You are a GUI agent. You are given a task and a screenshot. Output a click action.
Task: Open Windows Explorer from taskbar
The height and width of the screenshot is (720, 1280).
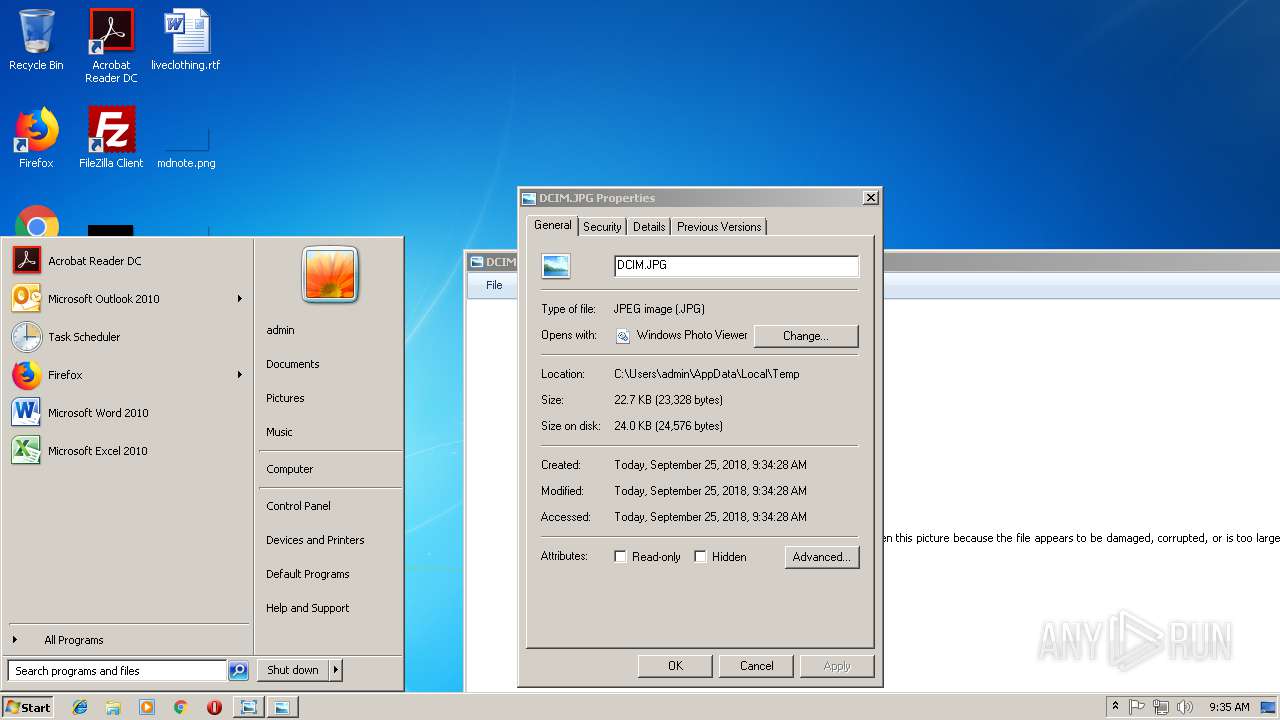pyautogui.click(x=113, y=707)
